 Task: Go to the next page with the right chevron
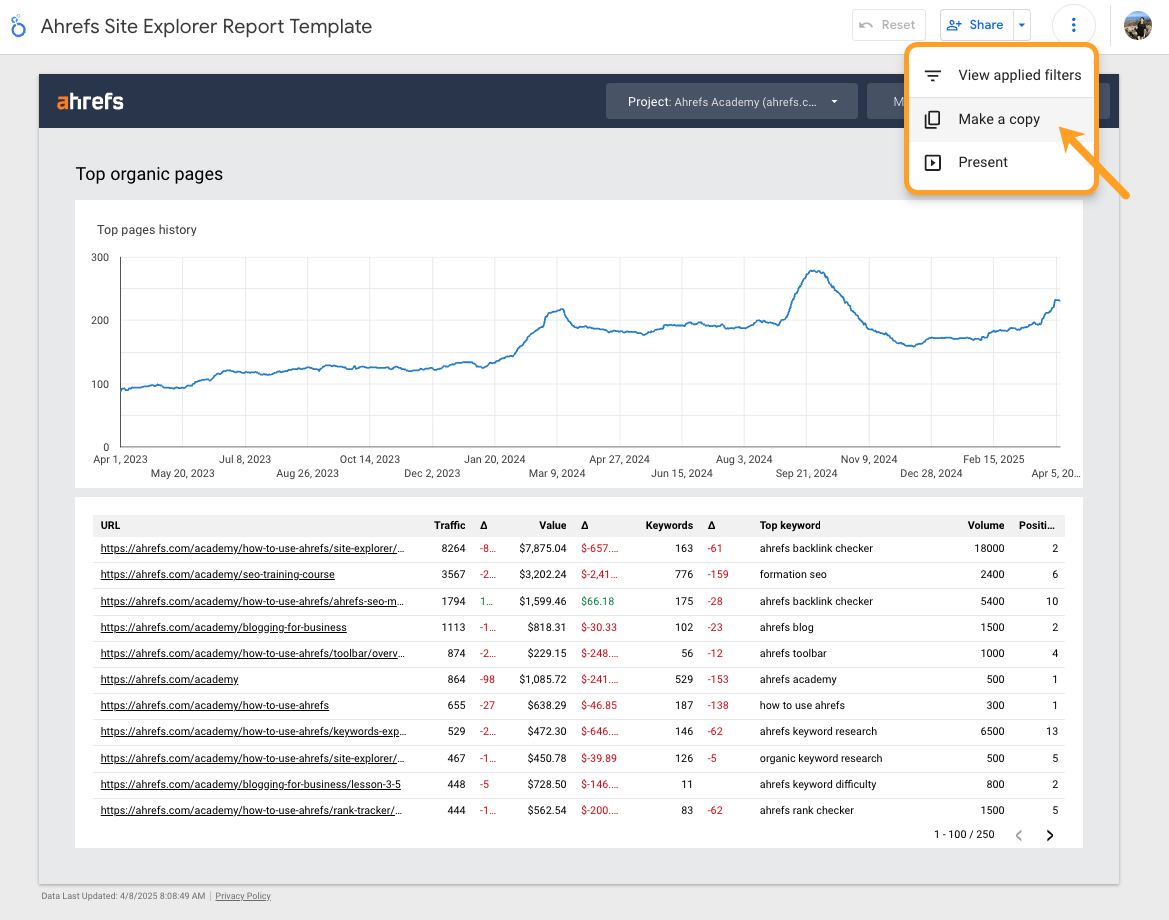[1049, 835]
